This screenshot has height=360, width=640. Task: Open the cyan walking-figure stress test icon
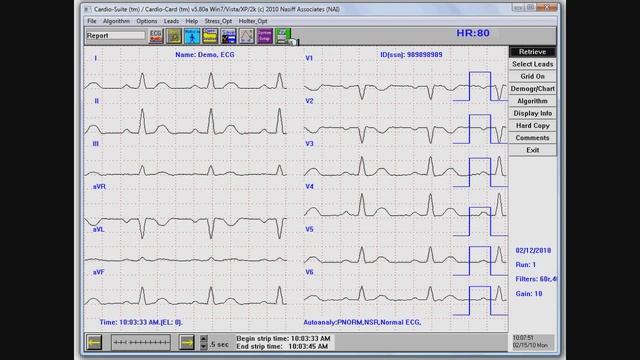pos(192,36)
